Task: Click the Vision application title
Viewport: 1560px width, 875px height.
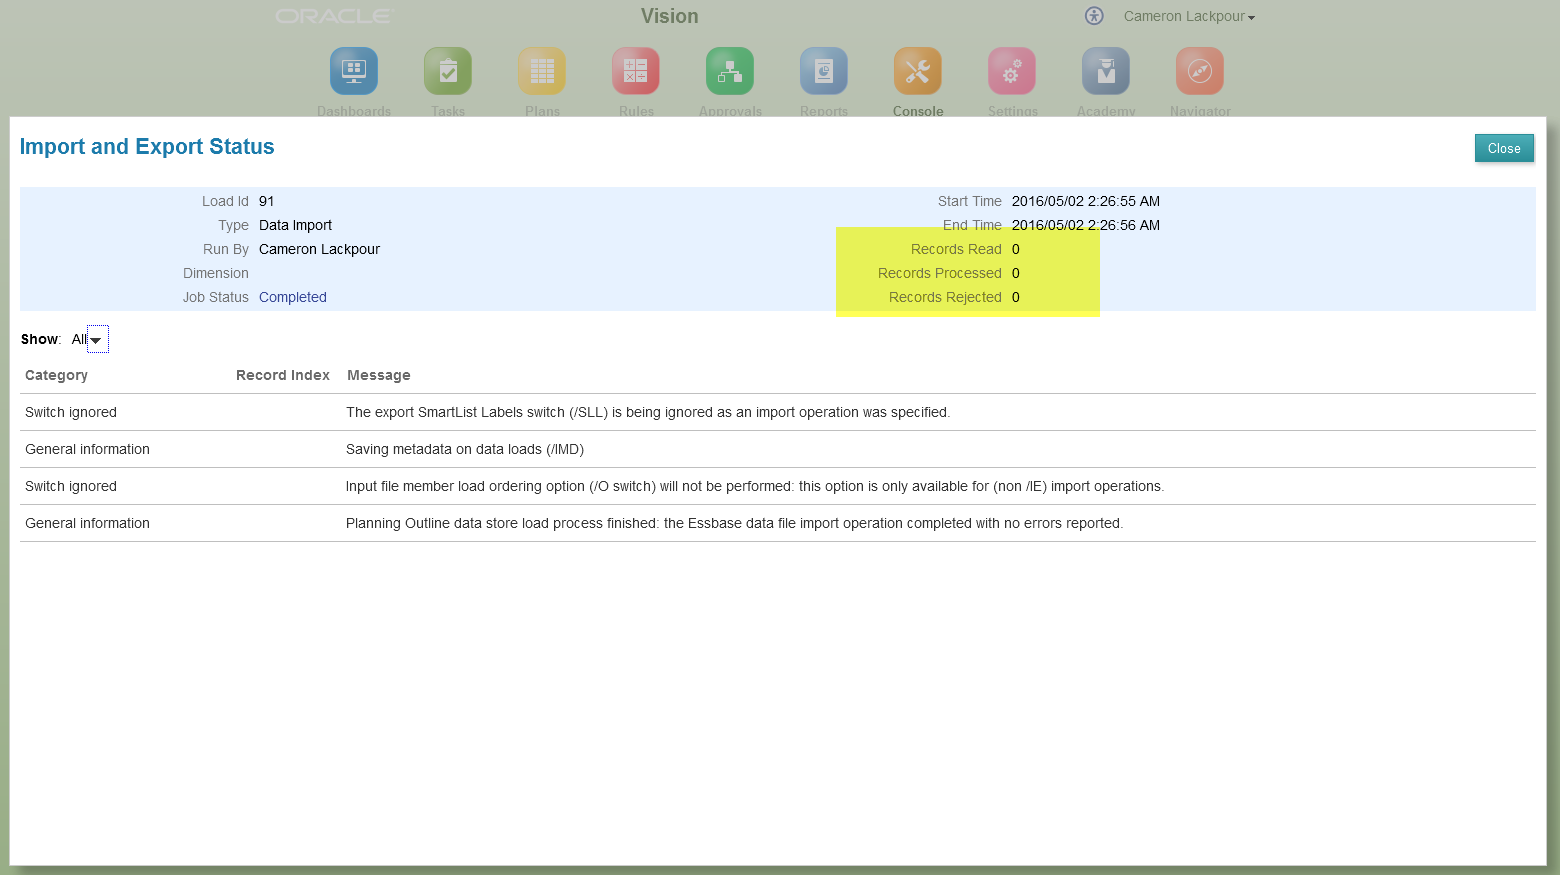Action: pos(670,16)
